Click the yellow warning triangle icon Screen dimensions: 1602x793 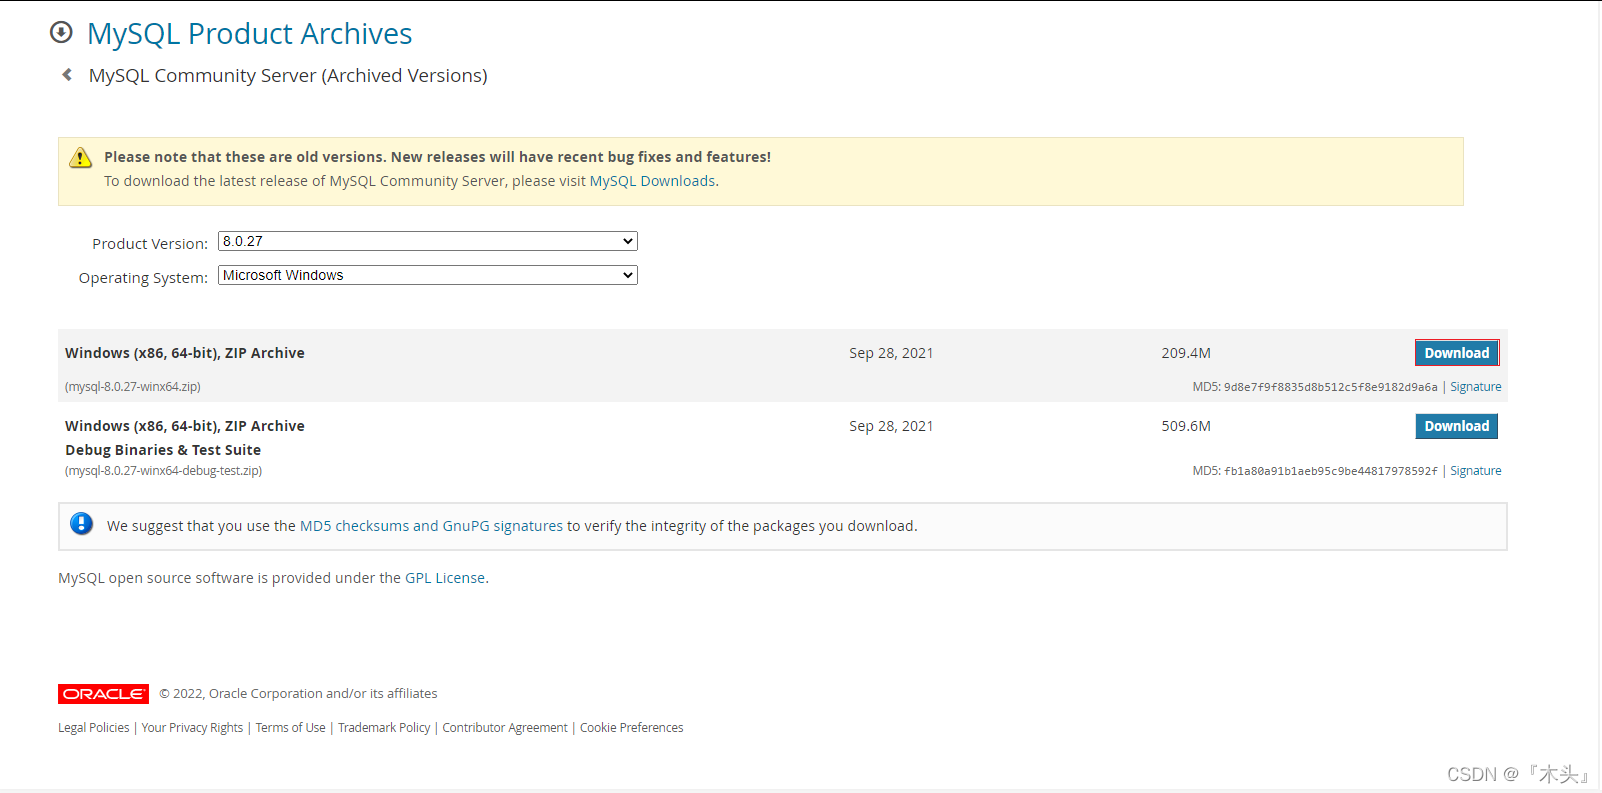click(x=81, y=158)
